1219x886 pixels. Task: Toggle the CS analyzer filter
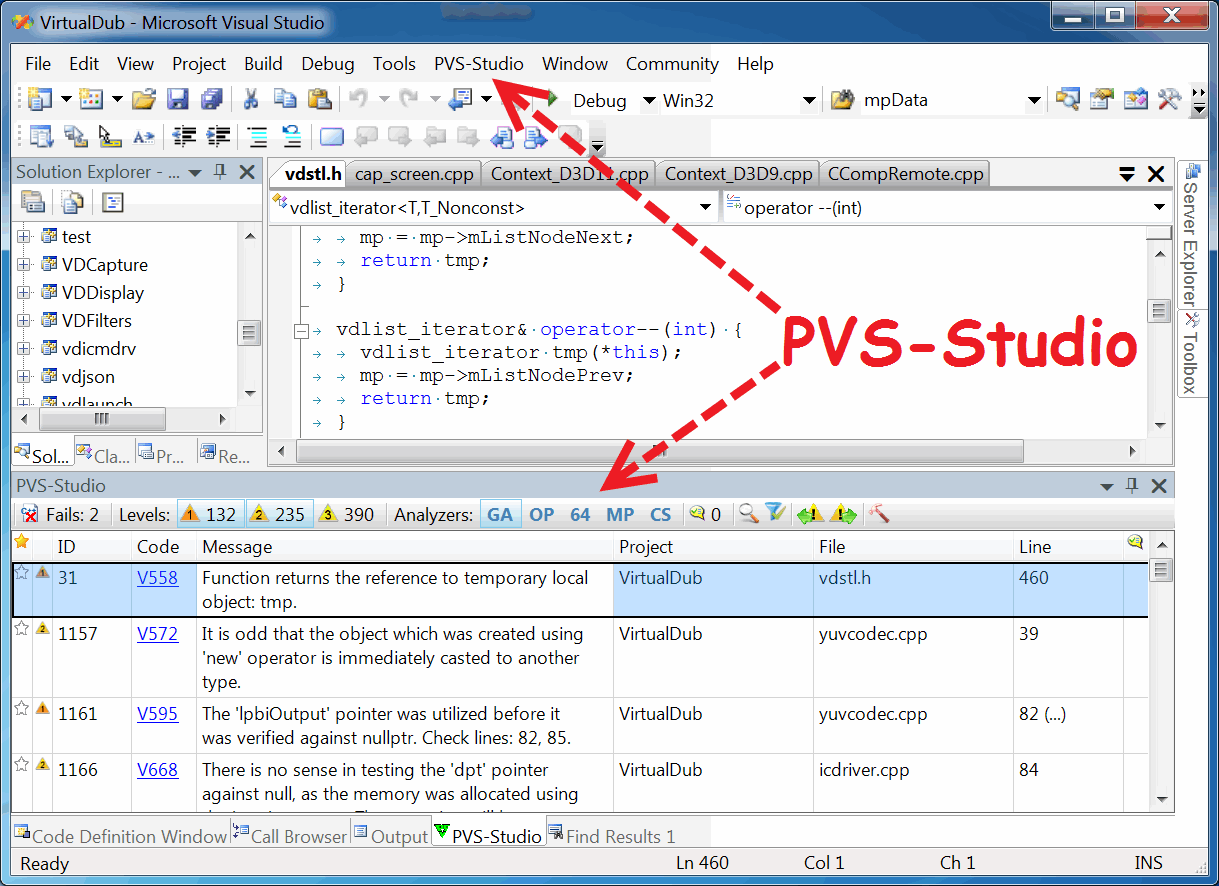click(661, 515)
